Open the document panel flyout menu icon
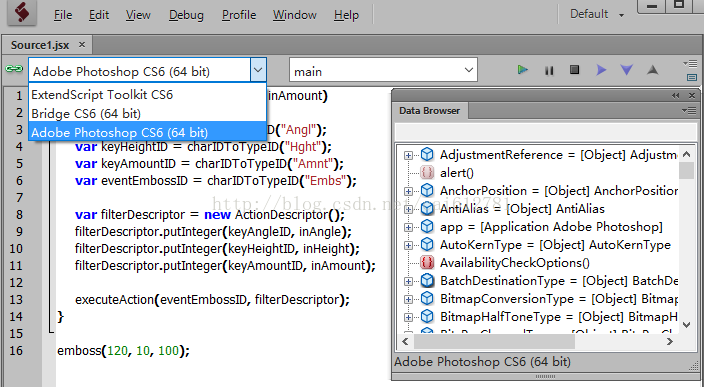This screenshot has height=387, width=704. [x=690, y=64]
